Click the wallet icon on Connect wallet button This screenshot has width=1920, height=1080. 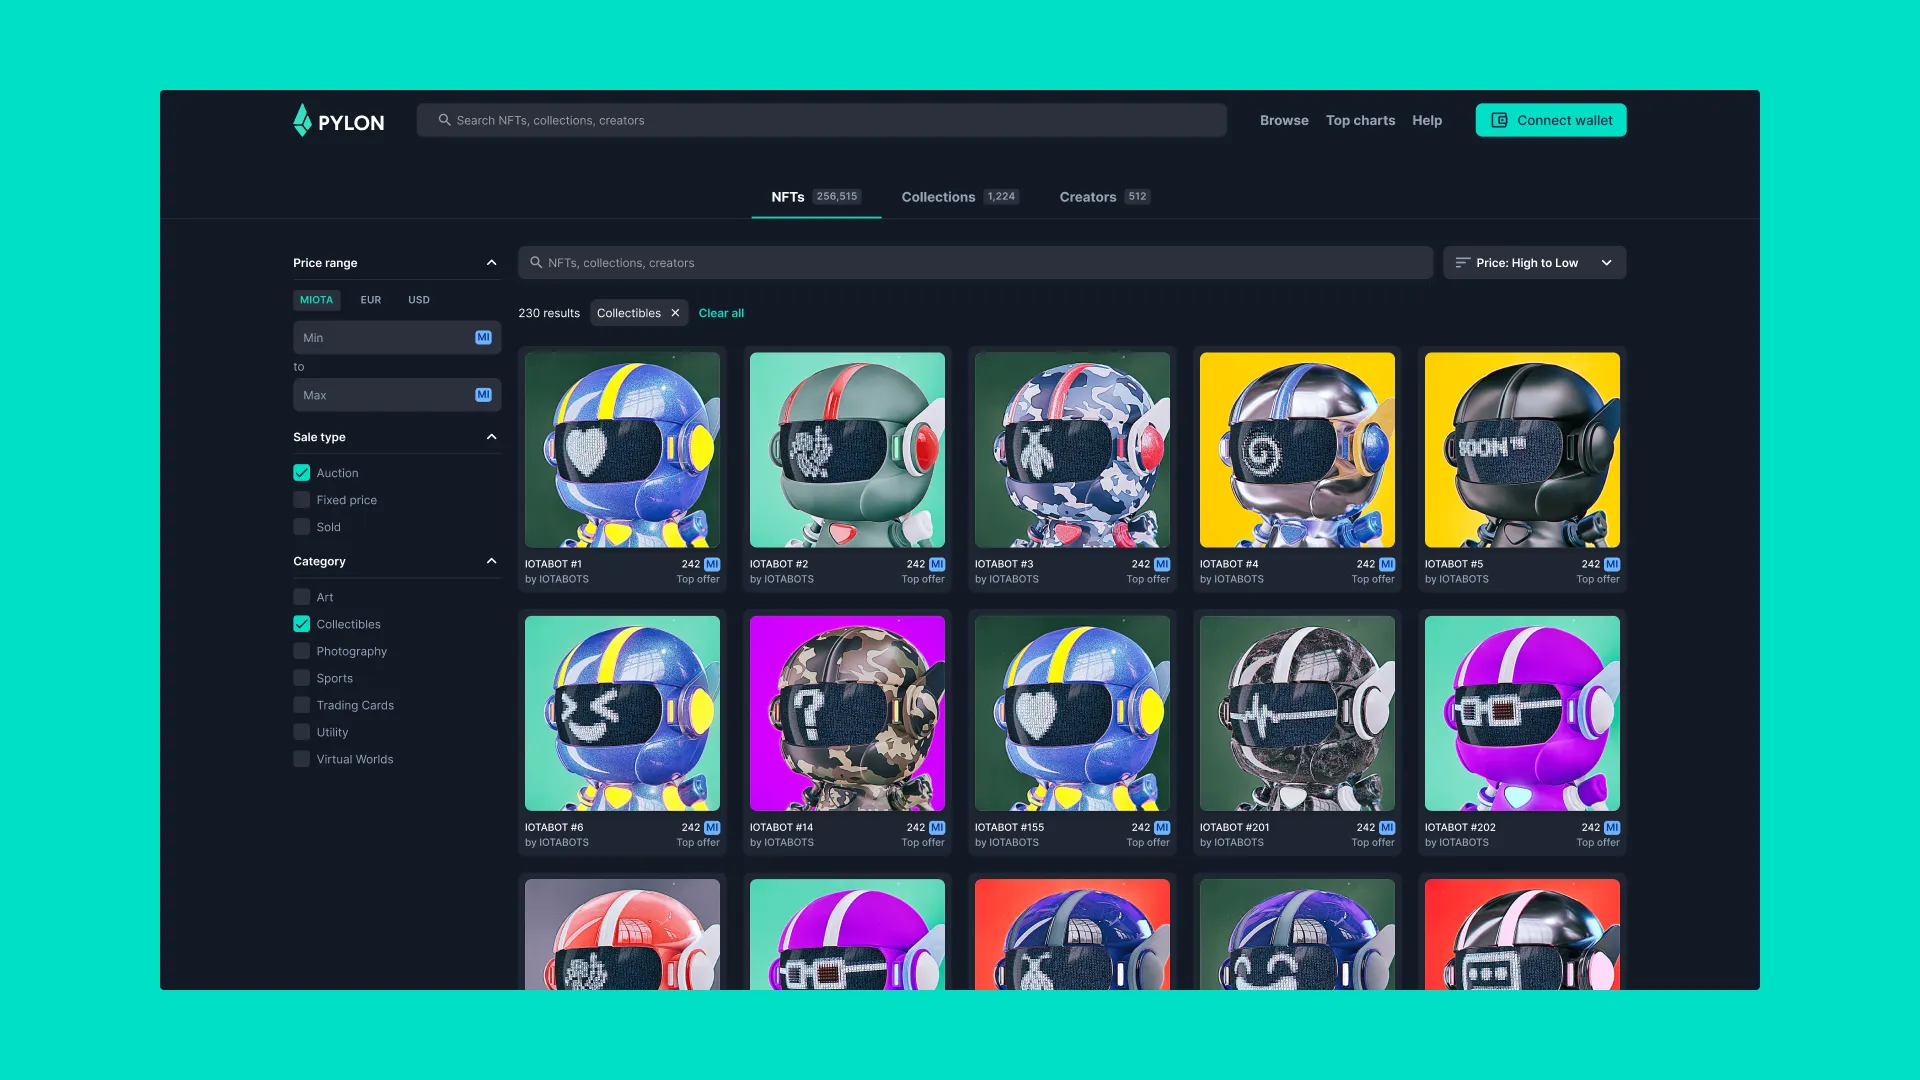(1498, 120)
